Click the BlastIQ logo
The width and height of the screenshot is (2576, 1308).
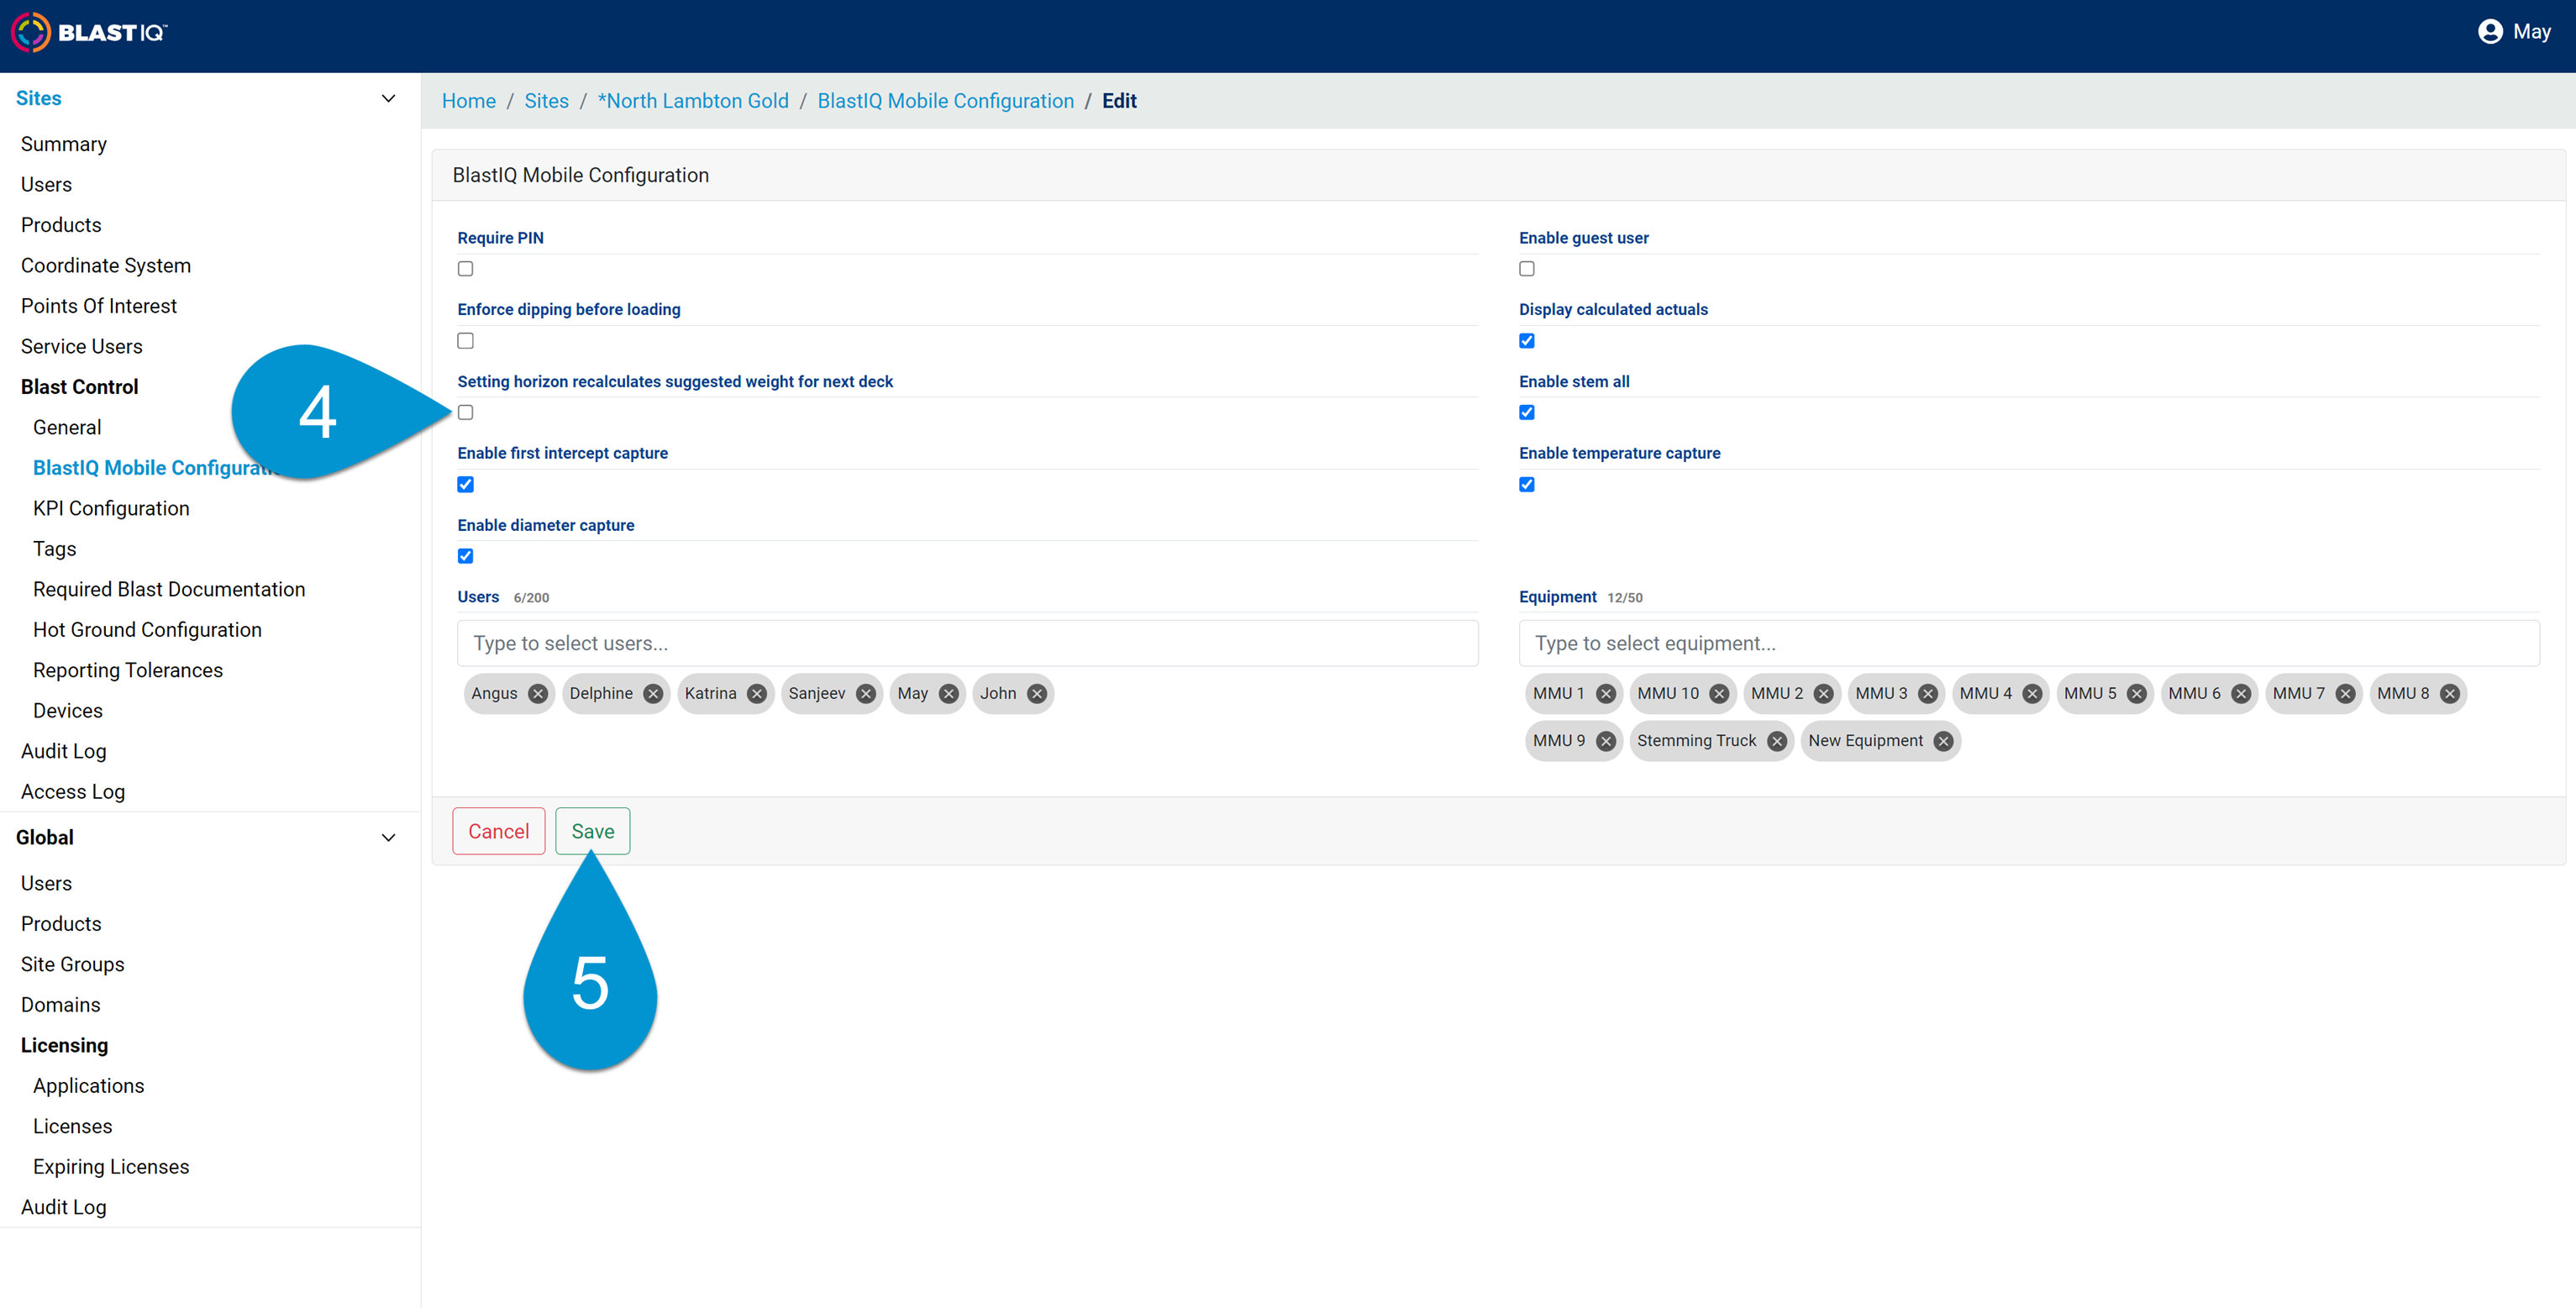click(x=89, y=32)
